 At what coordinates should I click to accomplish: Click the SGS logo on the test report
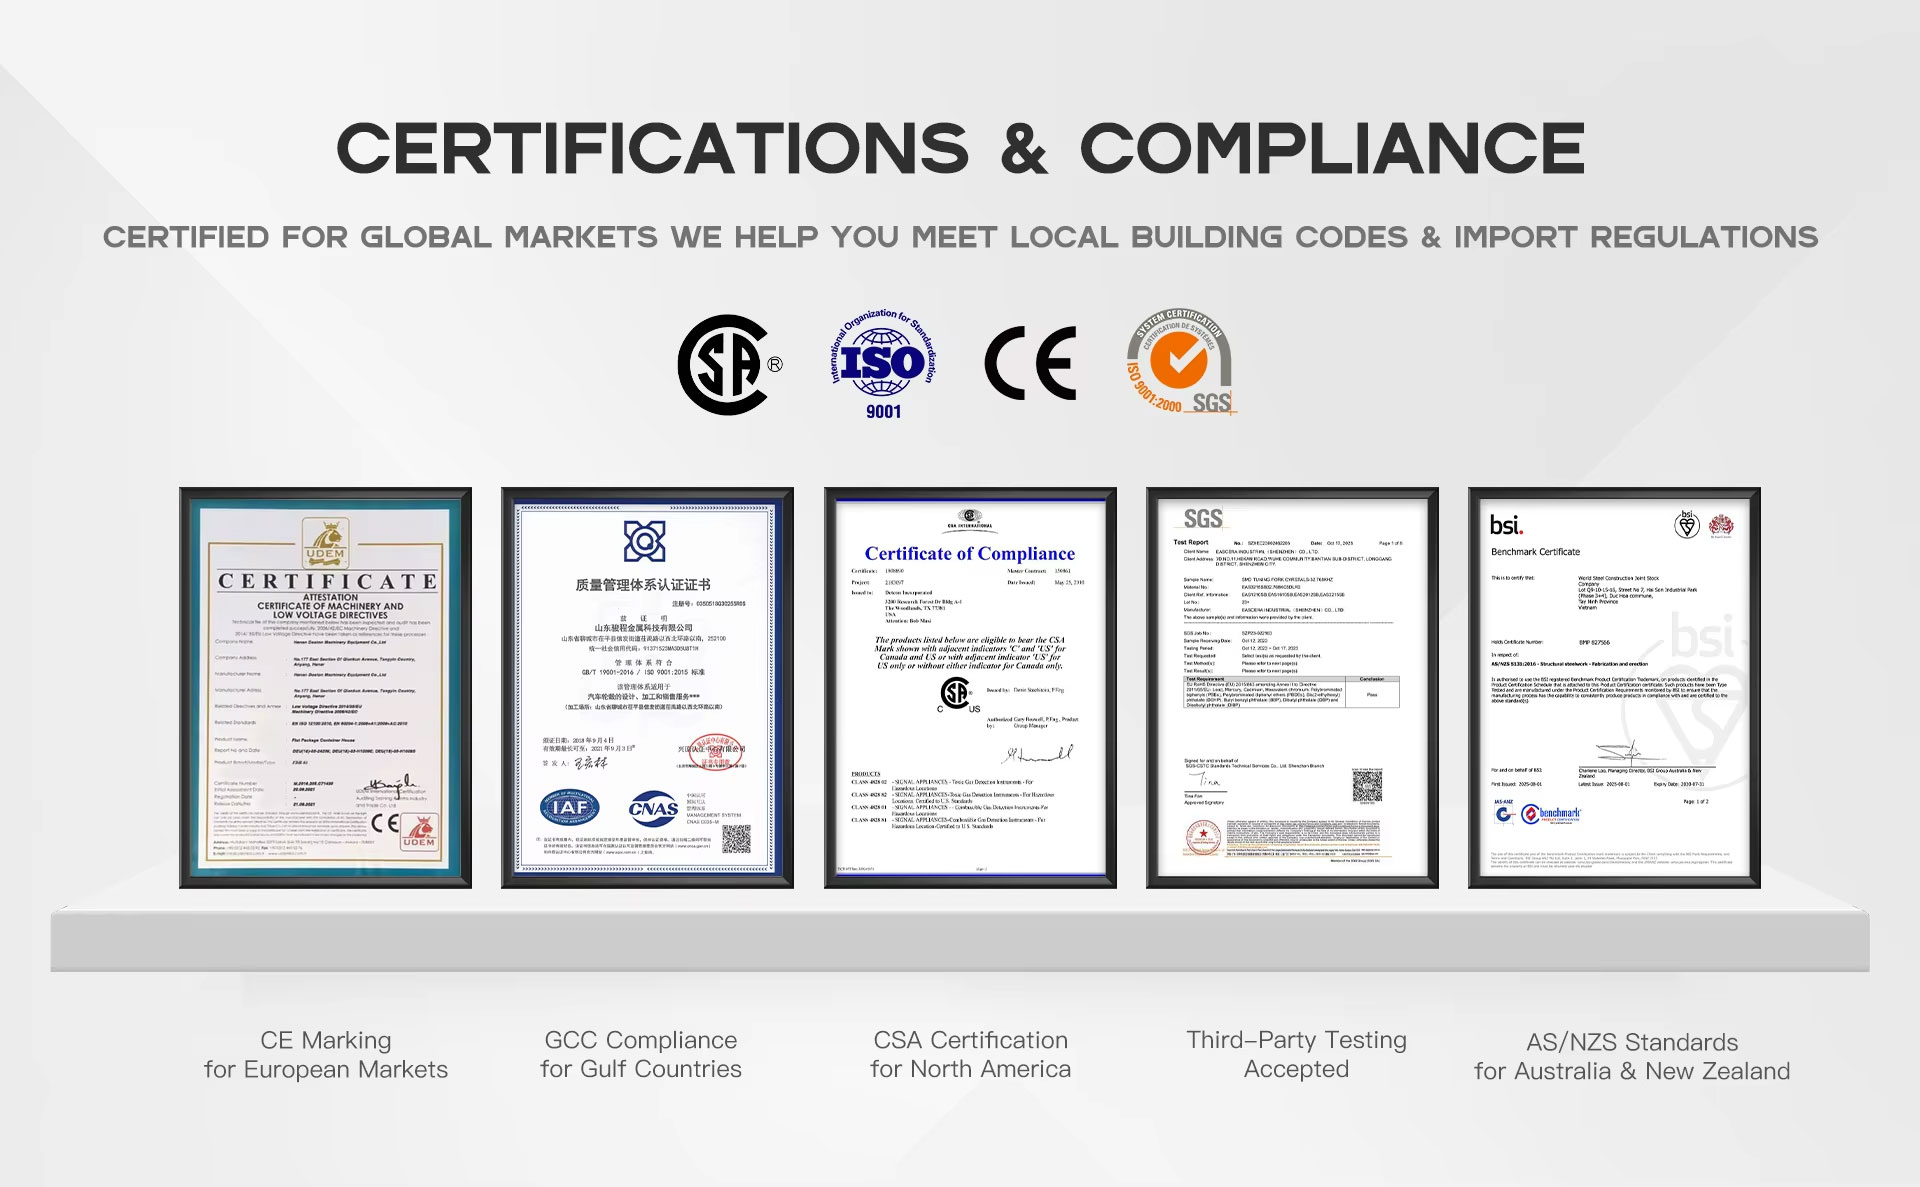coord(1203,518)
